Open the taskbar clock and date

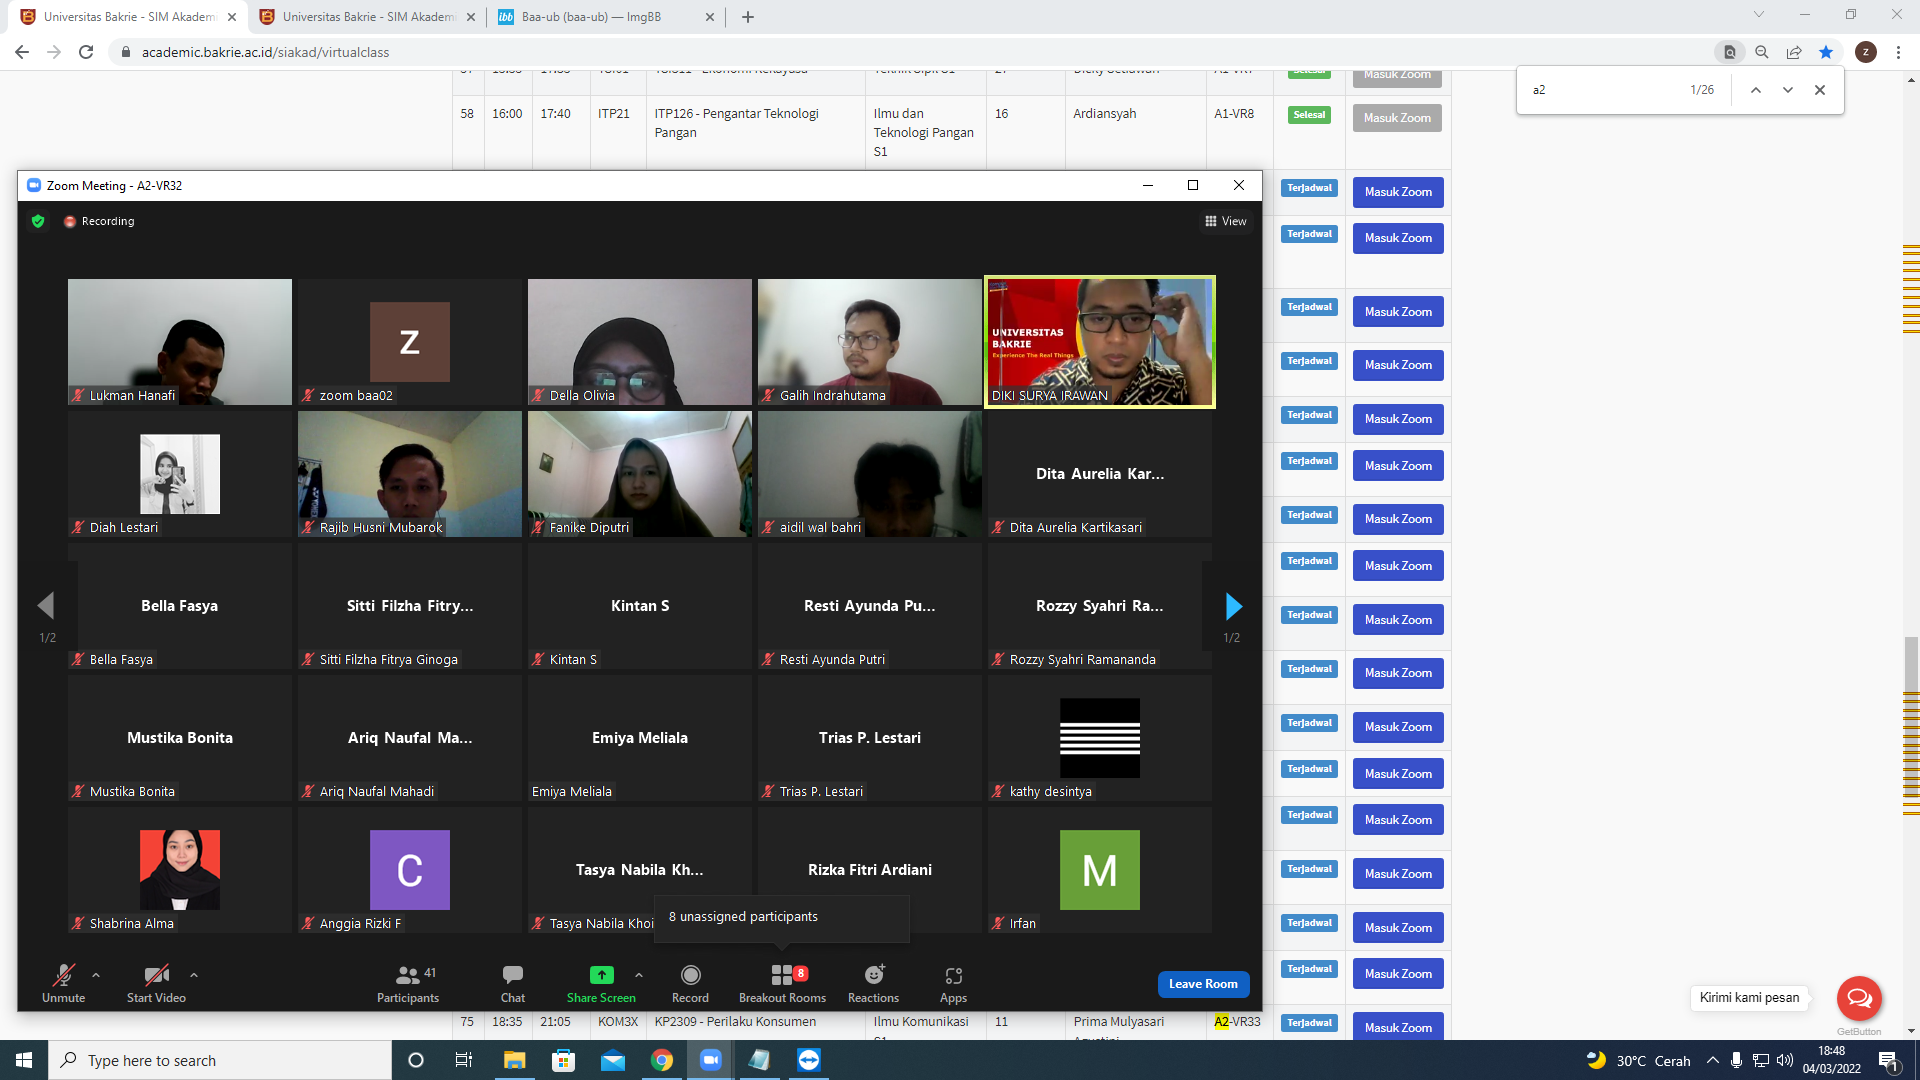1832,1060
